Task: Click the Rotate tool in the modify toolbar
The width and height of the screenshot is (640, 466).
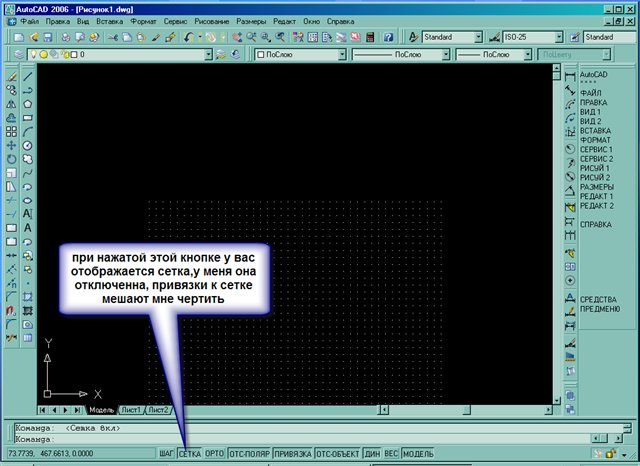Action: 11,158
